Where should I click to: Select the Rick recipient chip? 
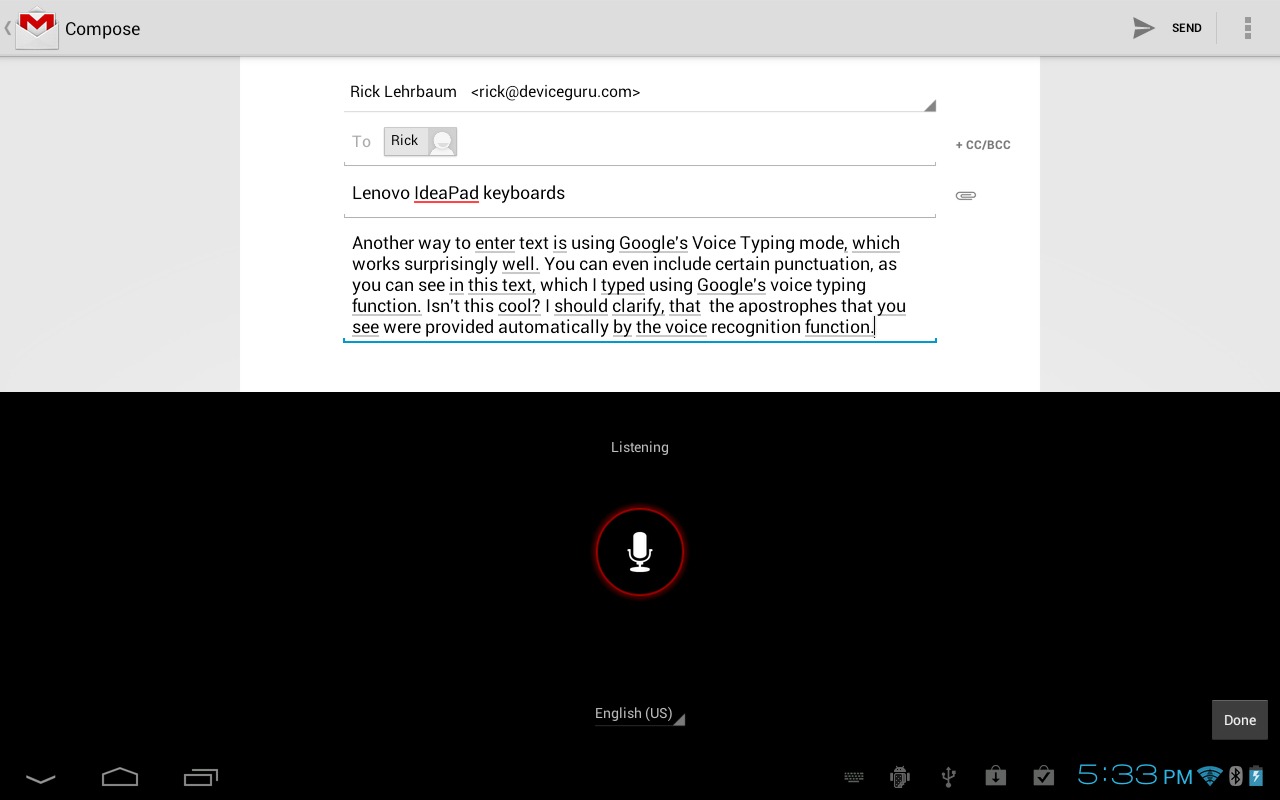pyautogui.click(x=420, y=141)
